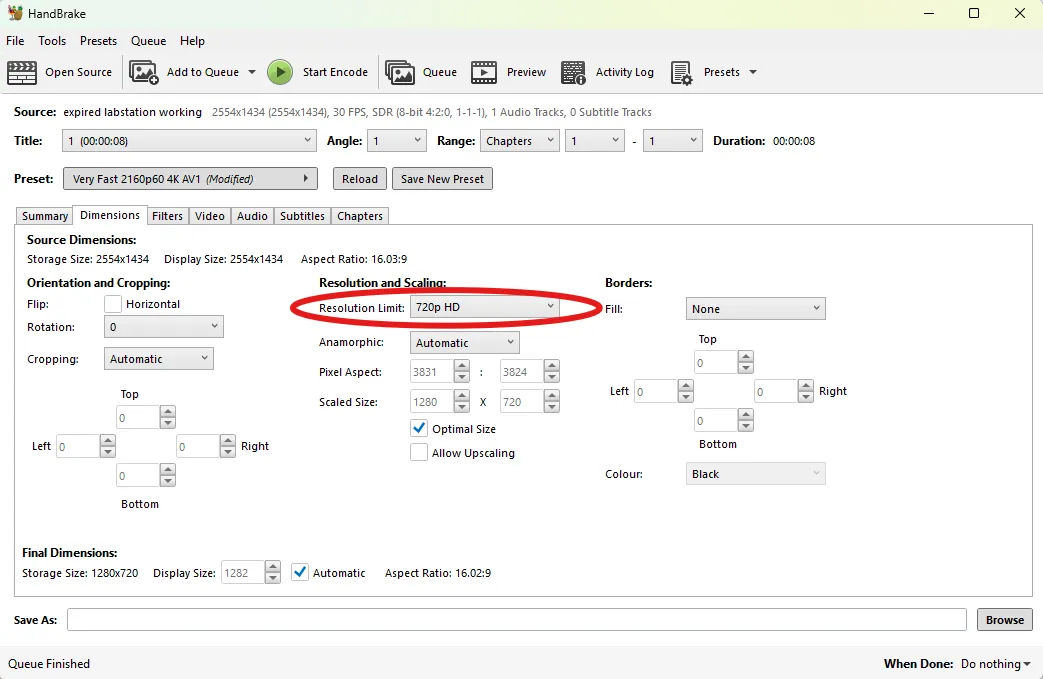Uncheck the Optimal Size checkbox
Image resolution: width=1043 pixels, height=679 pixels.
coord(419,428)
